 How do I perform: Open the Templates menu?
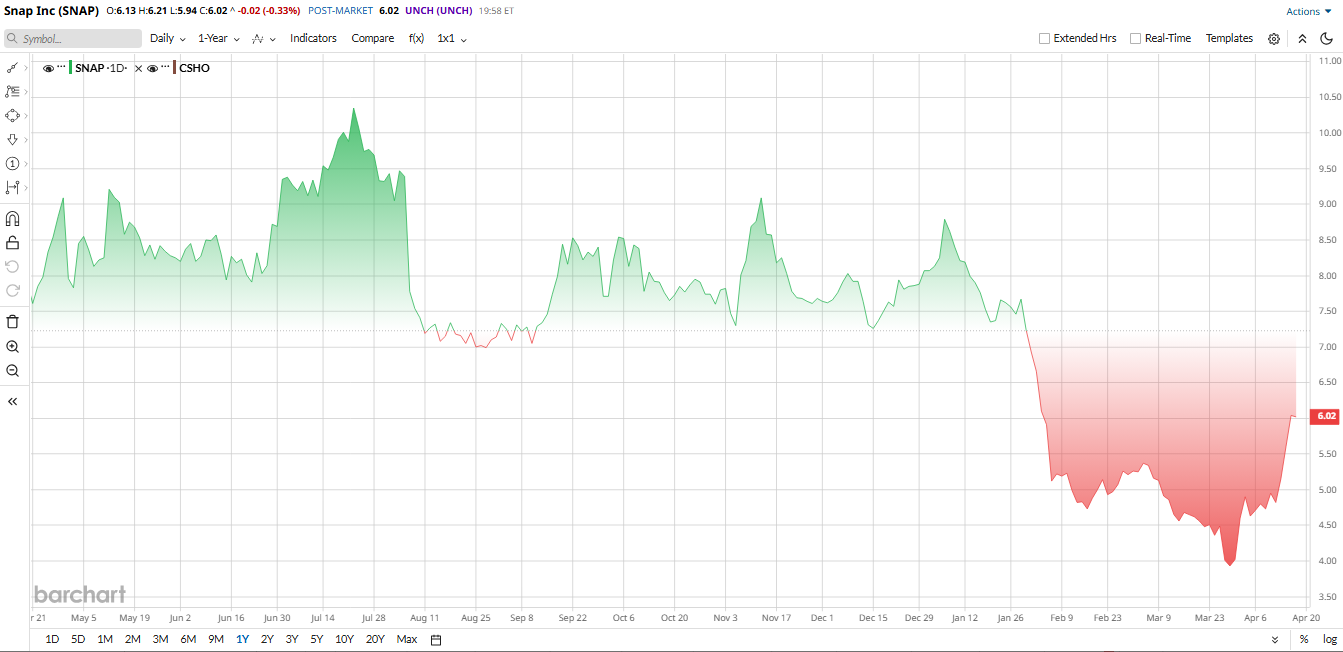pyautogui.click(x=1229, y=38)
